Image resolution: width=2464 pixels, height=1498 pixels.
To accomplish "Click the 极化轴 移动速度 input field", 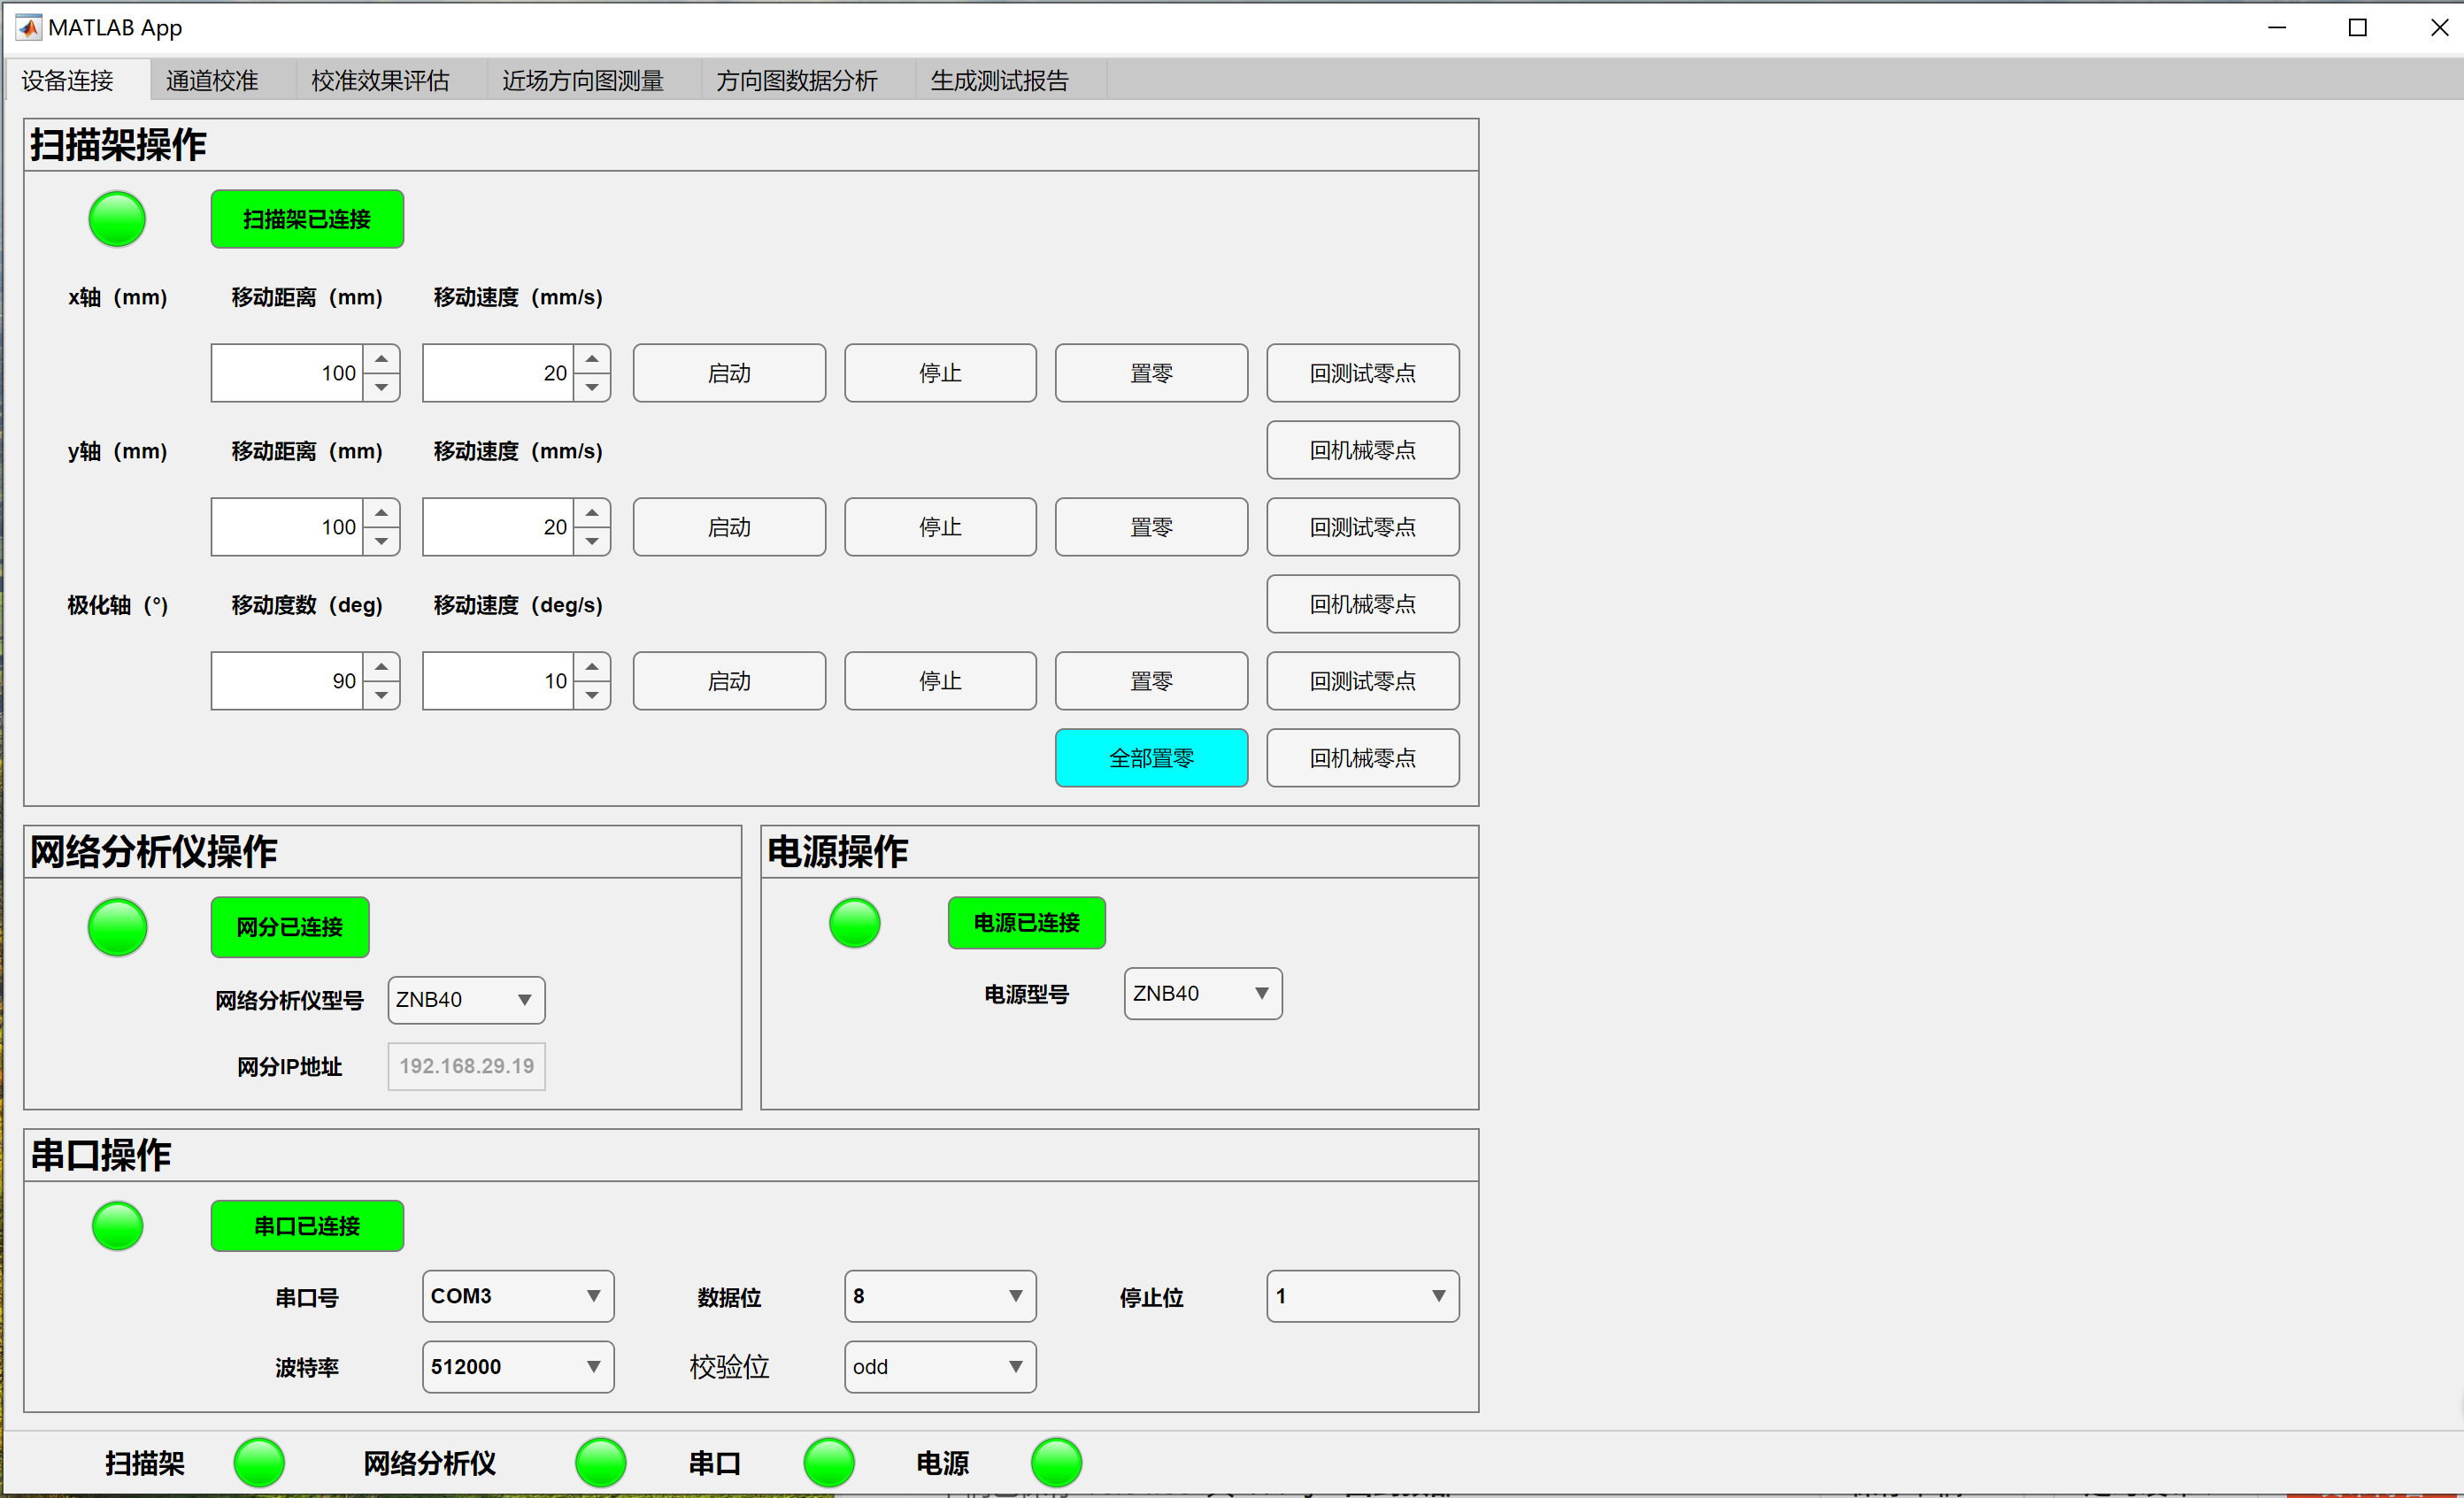I will click(x=498, y=681).
